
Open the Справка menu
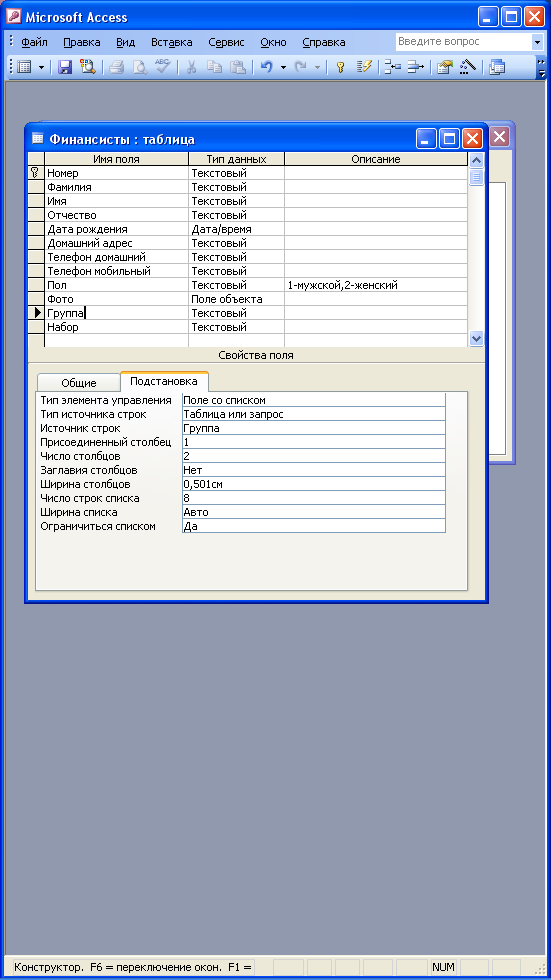pyautogui.click(x=324, y=42)
